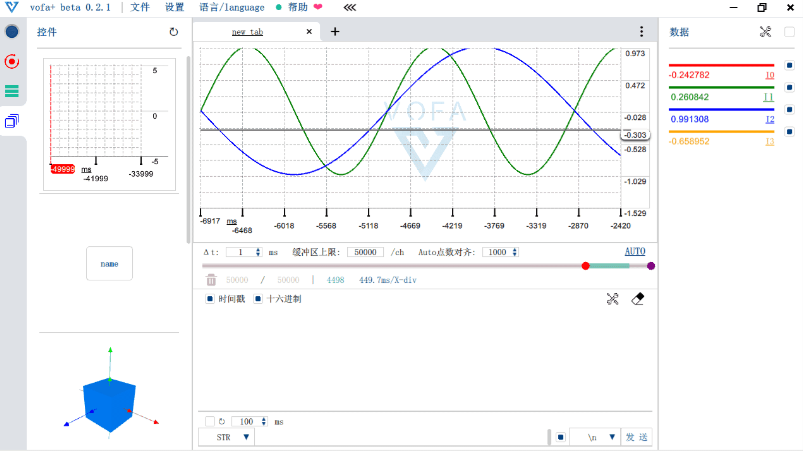Viewport: 803px width, 451px height.
Task: Click the red -49999 time label in widget
Action: click(x=62, y=169)
